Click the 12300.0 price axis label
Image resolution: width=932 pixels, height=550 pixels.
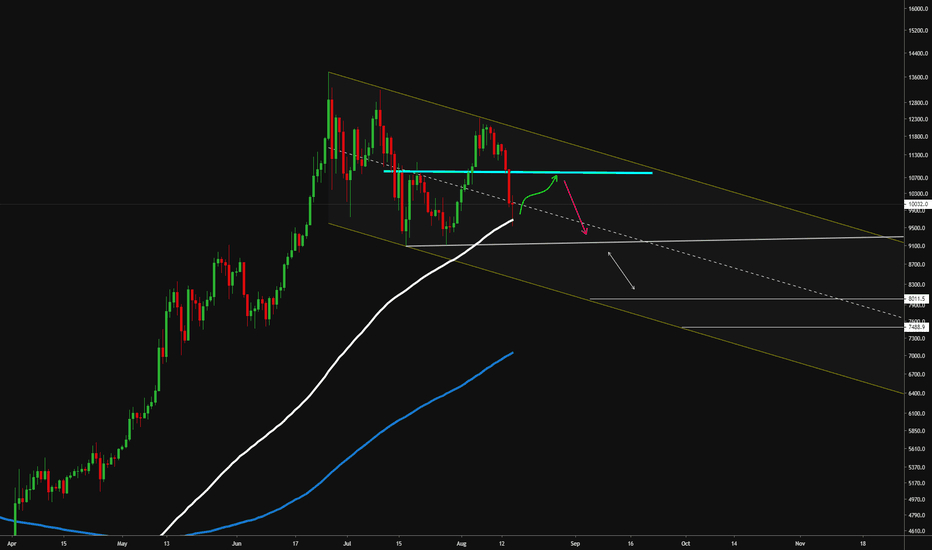(x=919, y=120)
